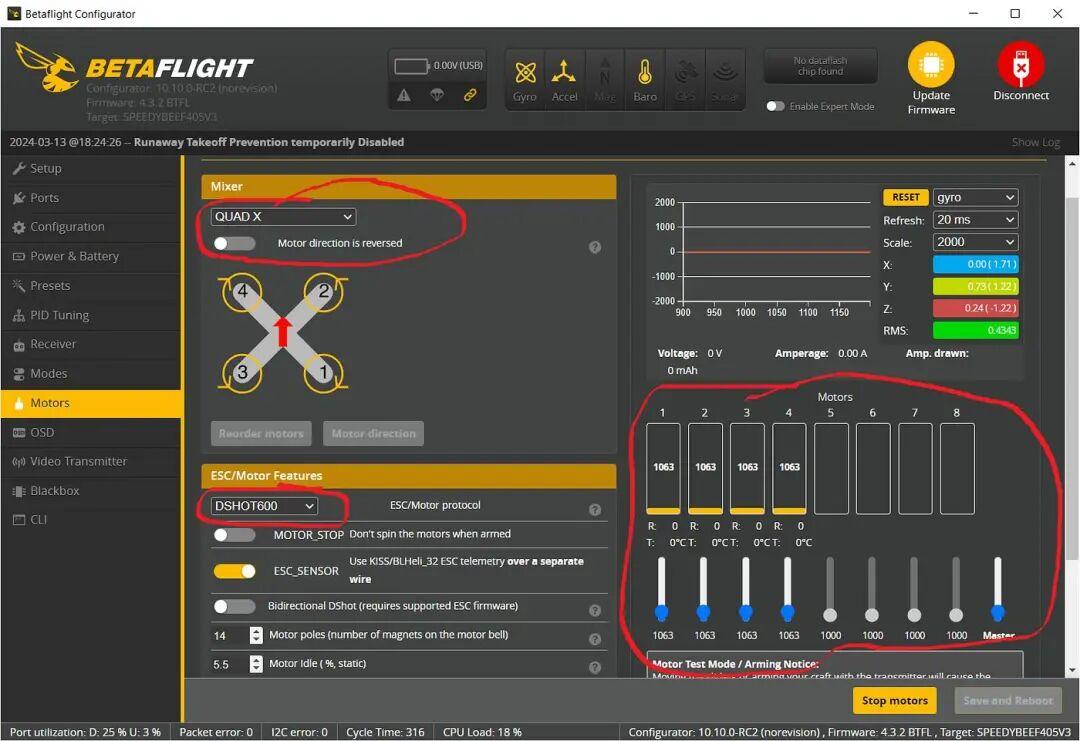Open help for Motor Idle
1080x741 pixels.
coord(595,668)
